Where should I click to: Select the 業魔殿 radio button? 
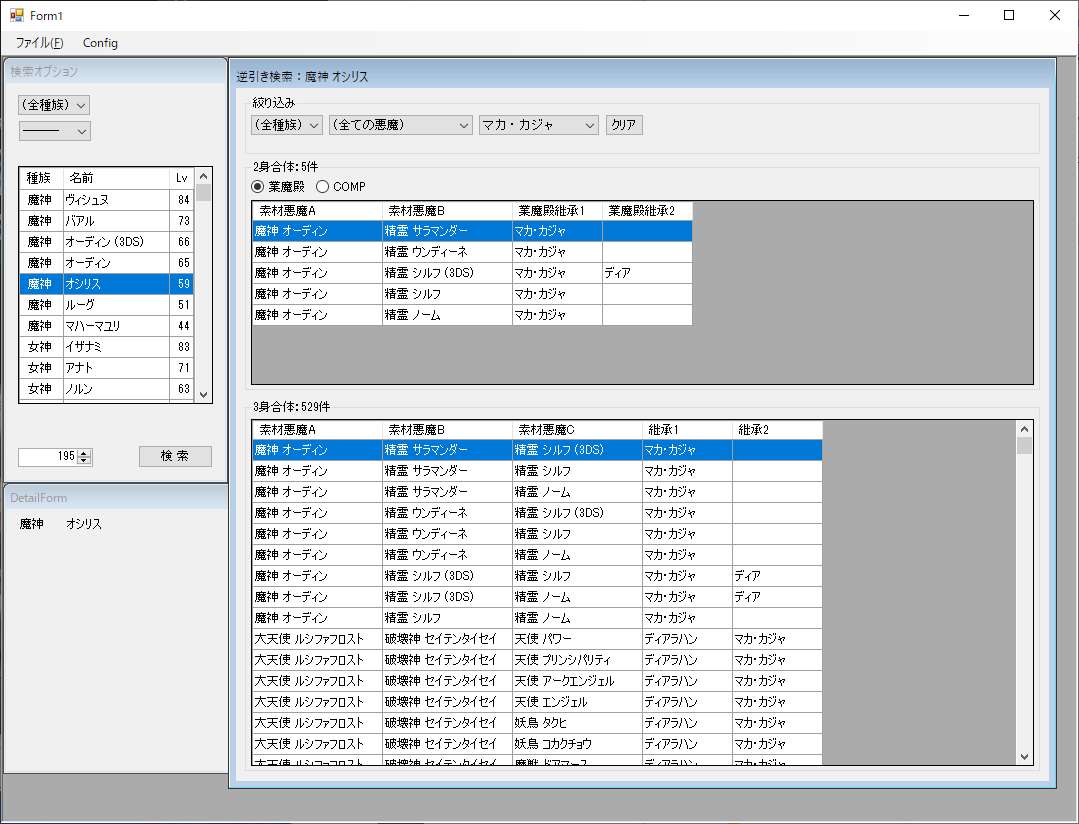258,186
